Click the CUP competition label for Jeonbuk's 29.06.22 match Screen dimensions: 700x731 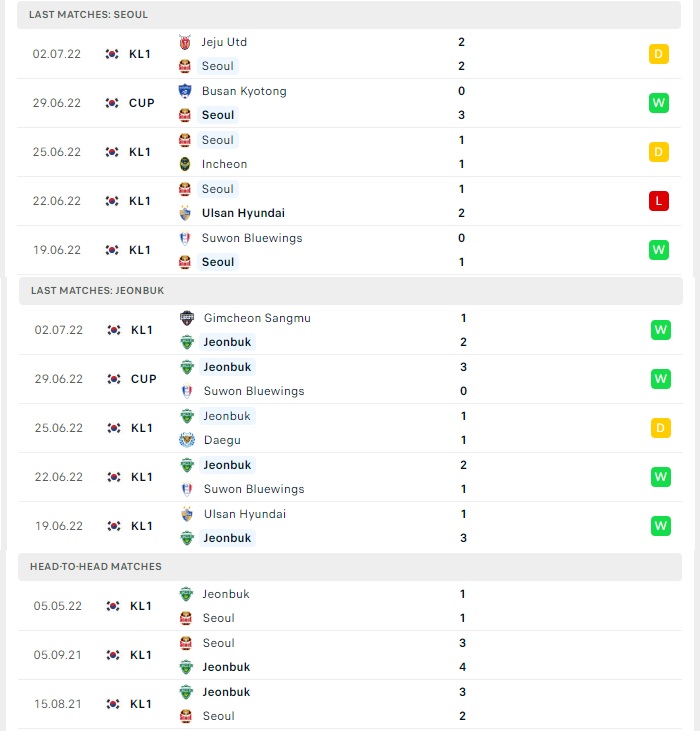click(144, 379)
